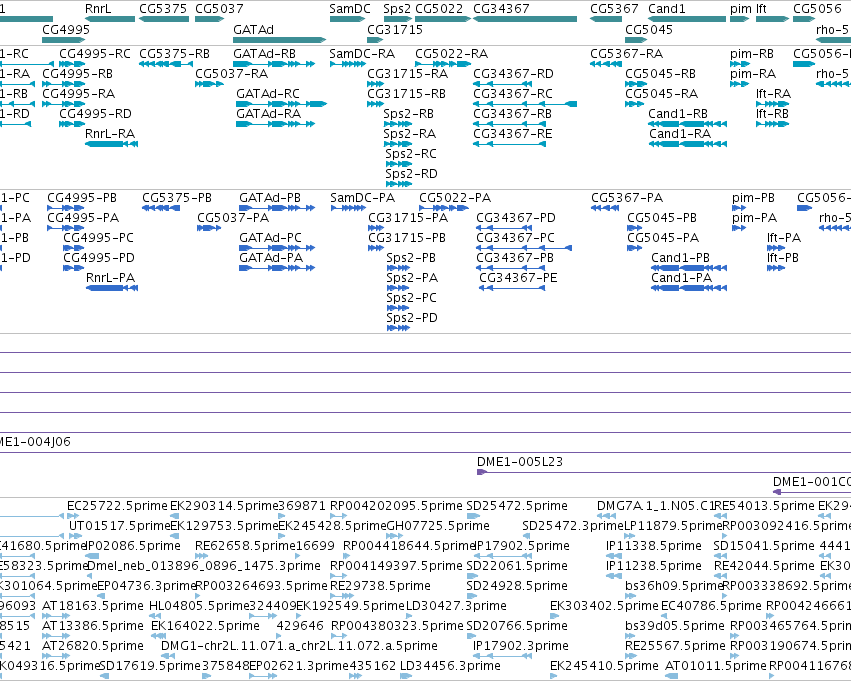Click the HL04805.5prime EST label
851x681 pixels.
[199, 606]
